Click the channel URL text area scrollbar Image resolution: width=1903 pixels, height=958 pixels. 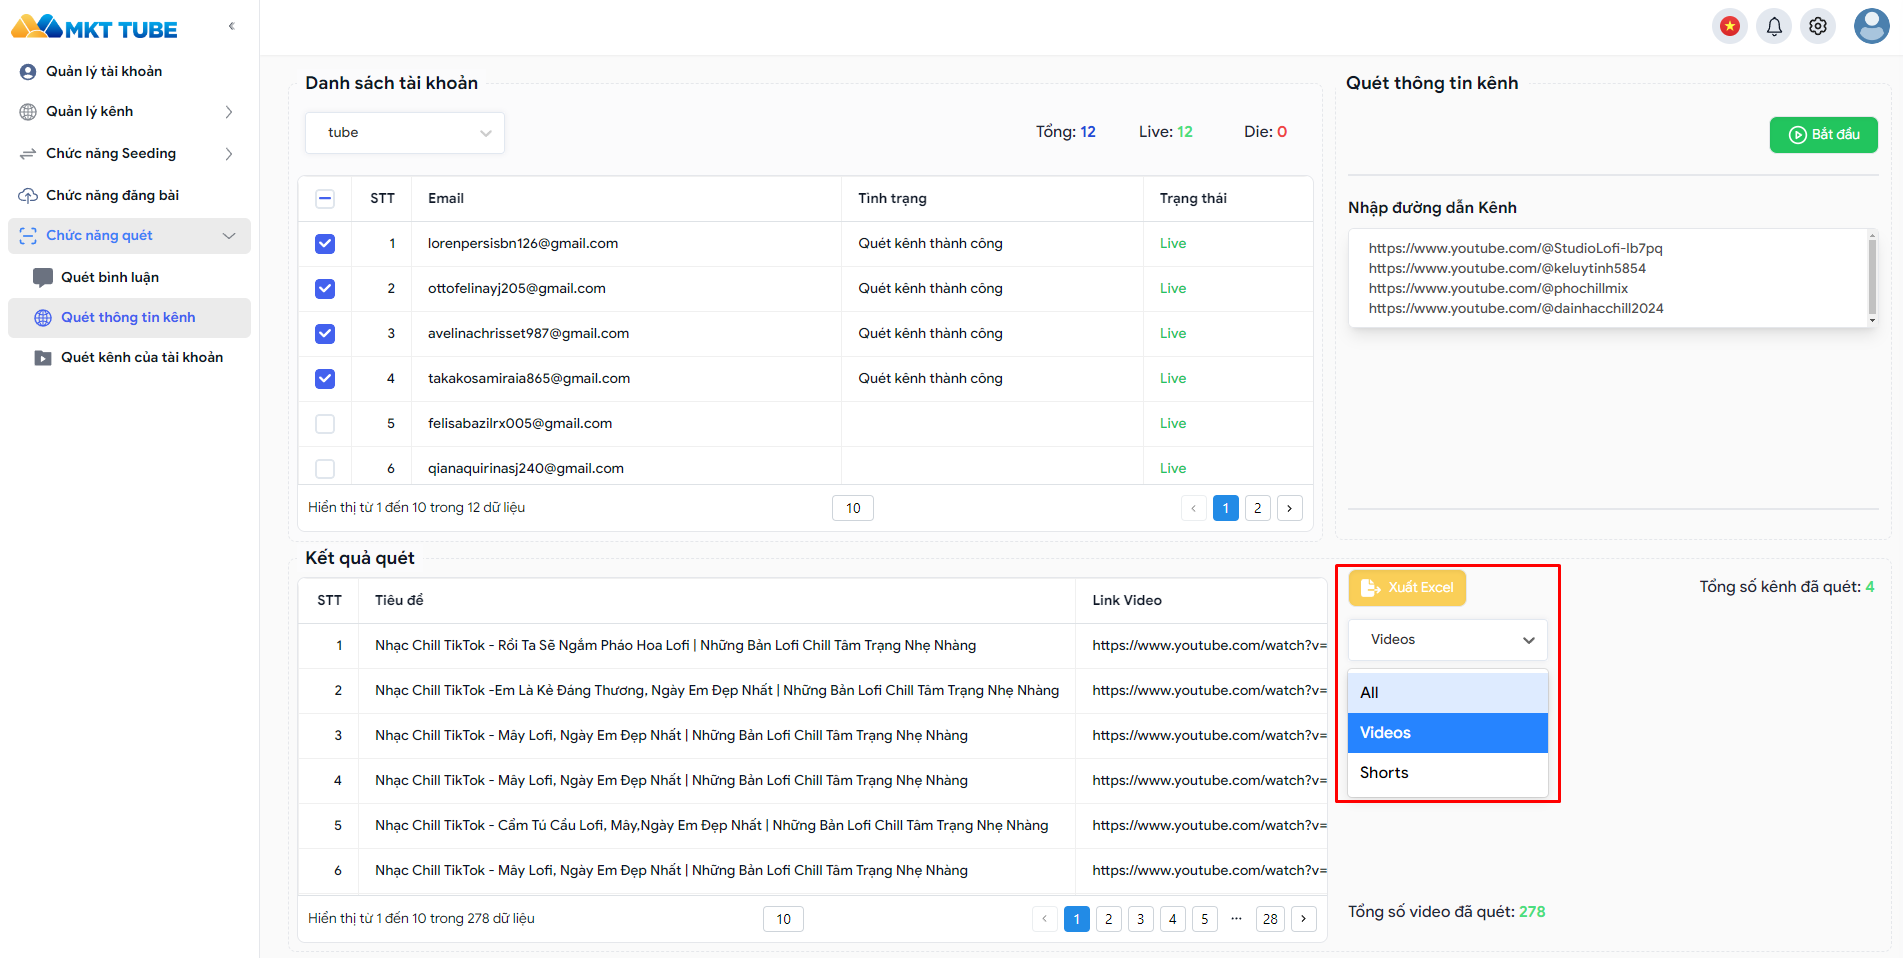pyautogui.click(x=1872, y=278)
